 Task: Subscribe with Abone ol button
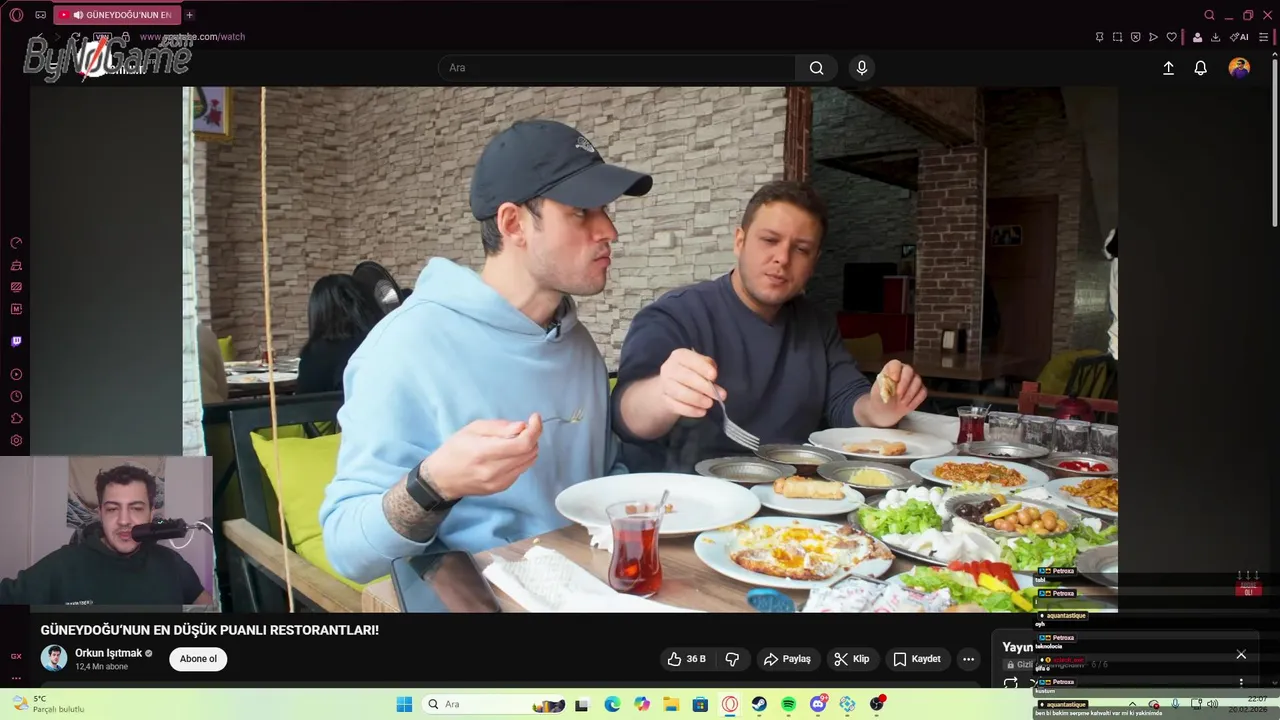198,659
